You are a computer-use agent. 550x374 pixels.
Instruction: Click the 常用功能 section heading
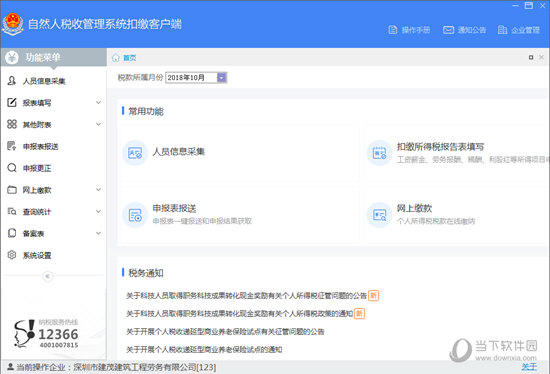146,112
